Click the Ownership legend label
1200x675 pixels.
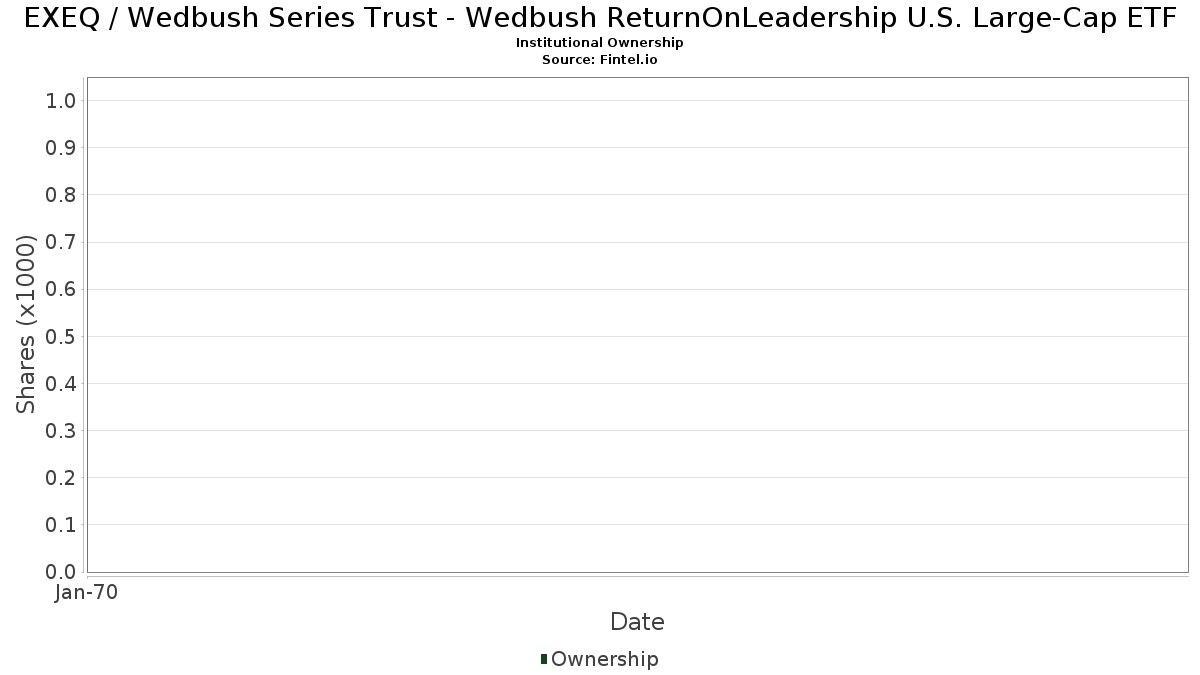tap(604, 659)
